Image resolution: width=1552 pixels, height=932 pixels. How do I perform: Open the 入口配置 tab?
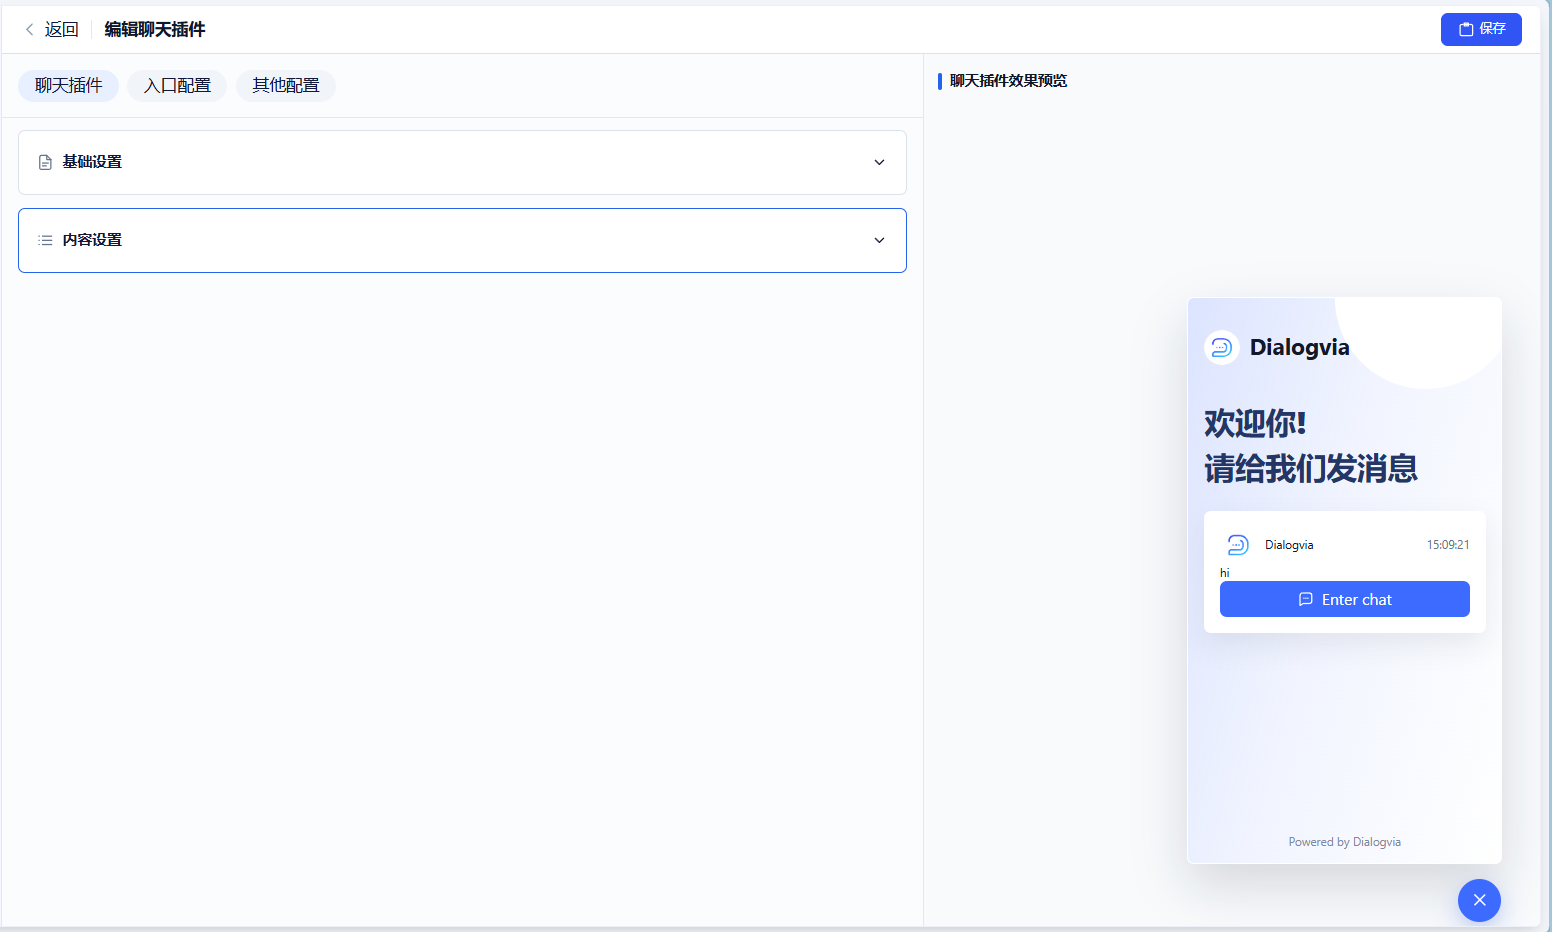(177, 86)
